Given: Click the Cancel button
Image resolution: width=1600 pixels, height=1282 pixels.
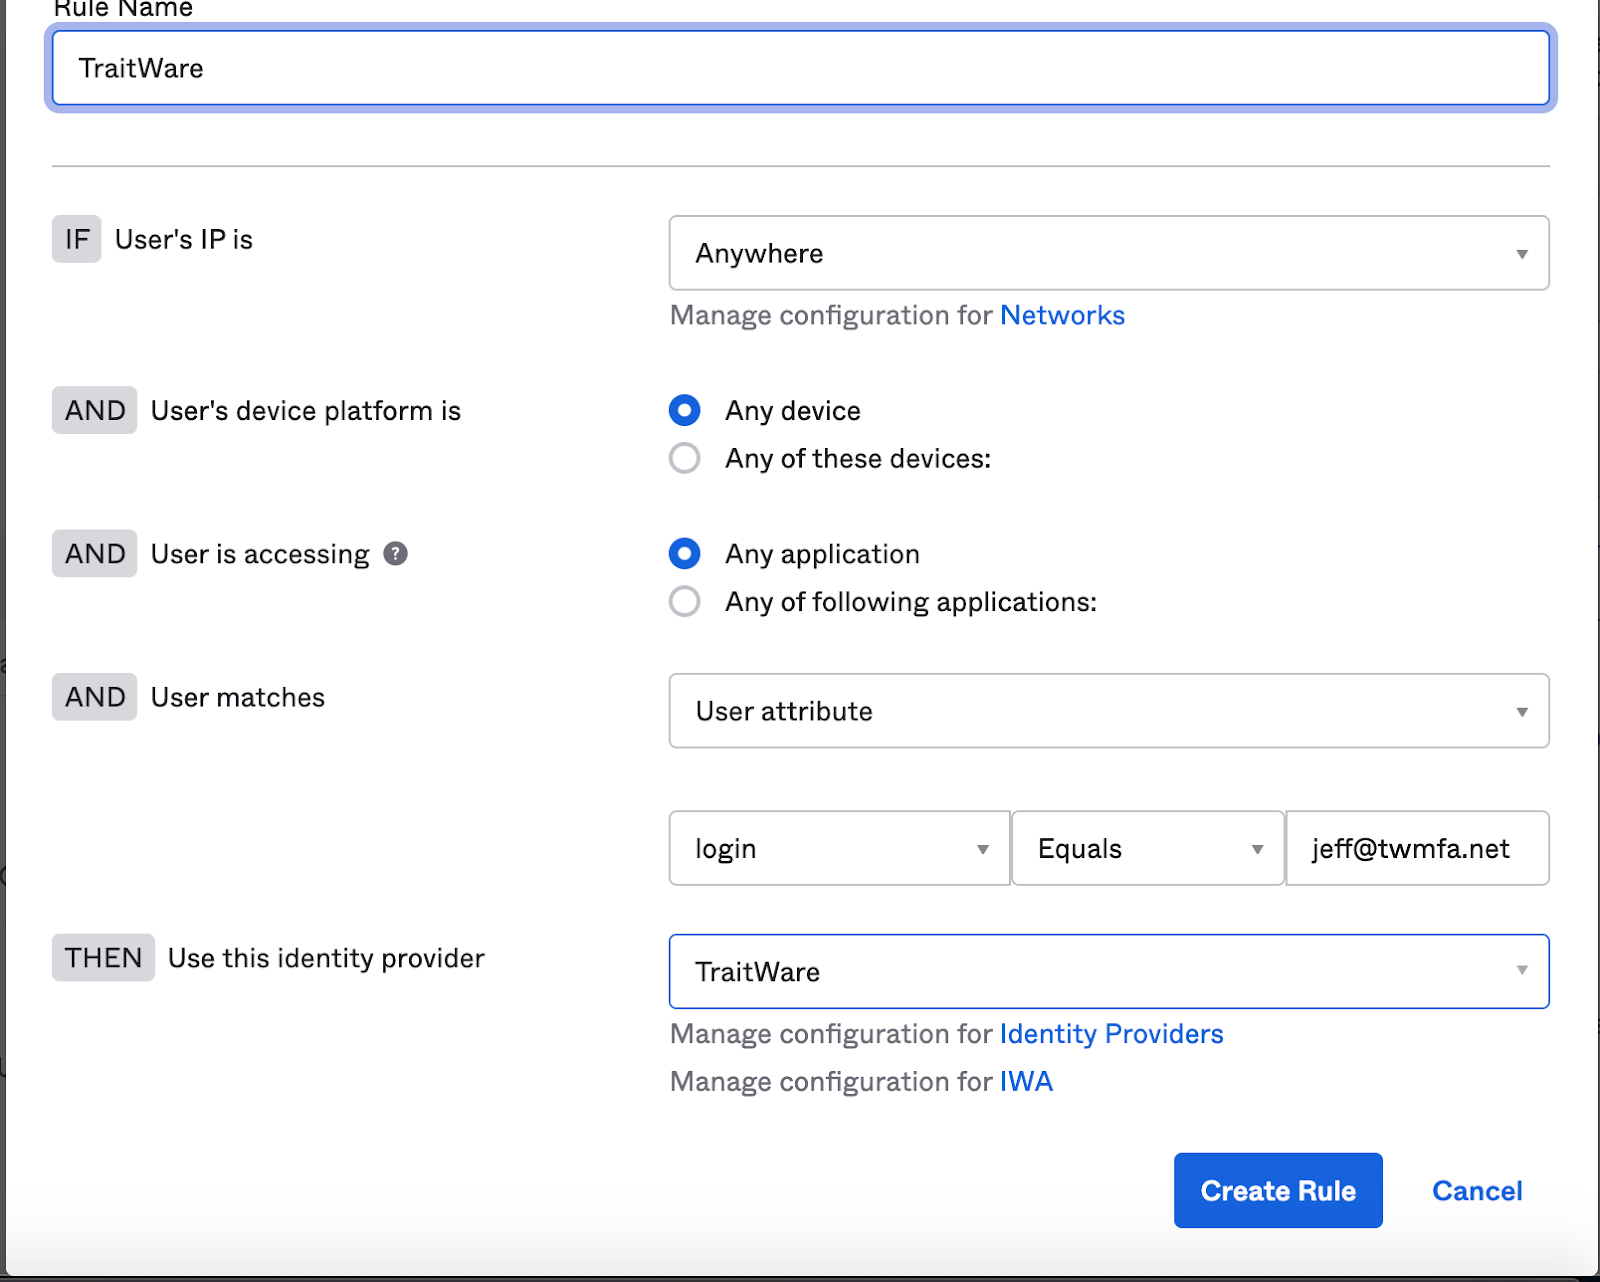Looking at the screenshot, I should 1477,1190.
